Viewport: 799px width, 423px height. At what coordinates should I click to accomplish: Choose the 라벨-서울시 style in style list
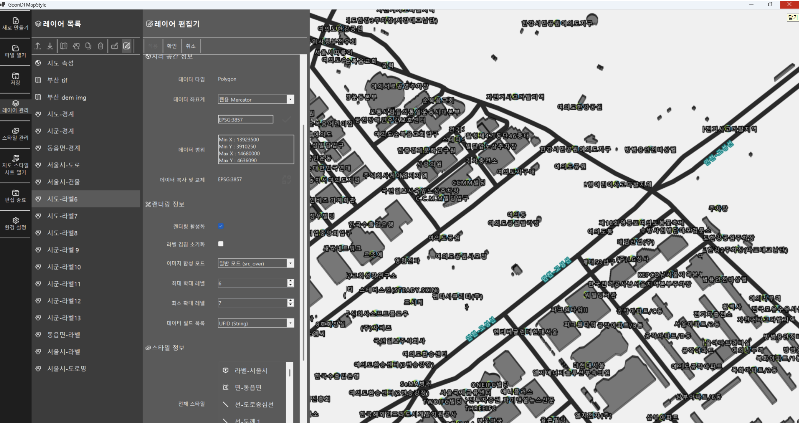click(252, 371)
